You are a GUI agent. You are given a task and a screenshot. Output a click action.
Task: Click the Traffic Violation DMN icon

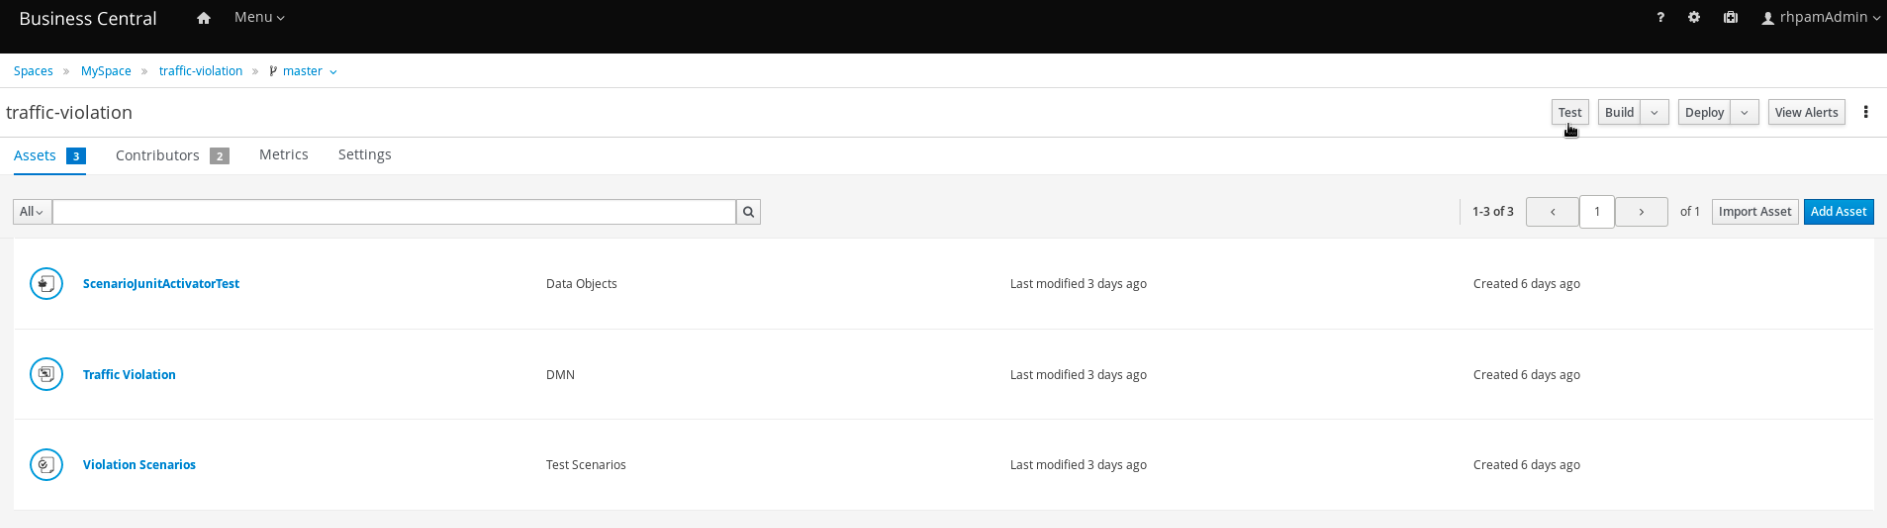tap(46, 374)
